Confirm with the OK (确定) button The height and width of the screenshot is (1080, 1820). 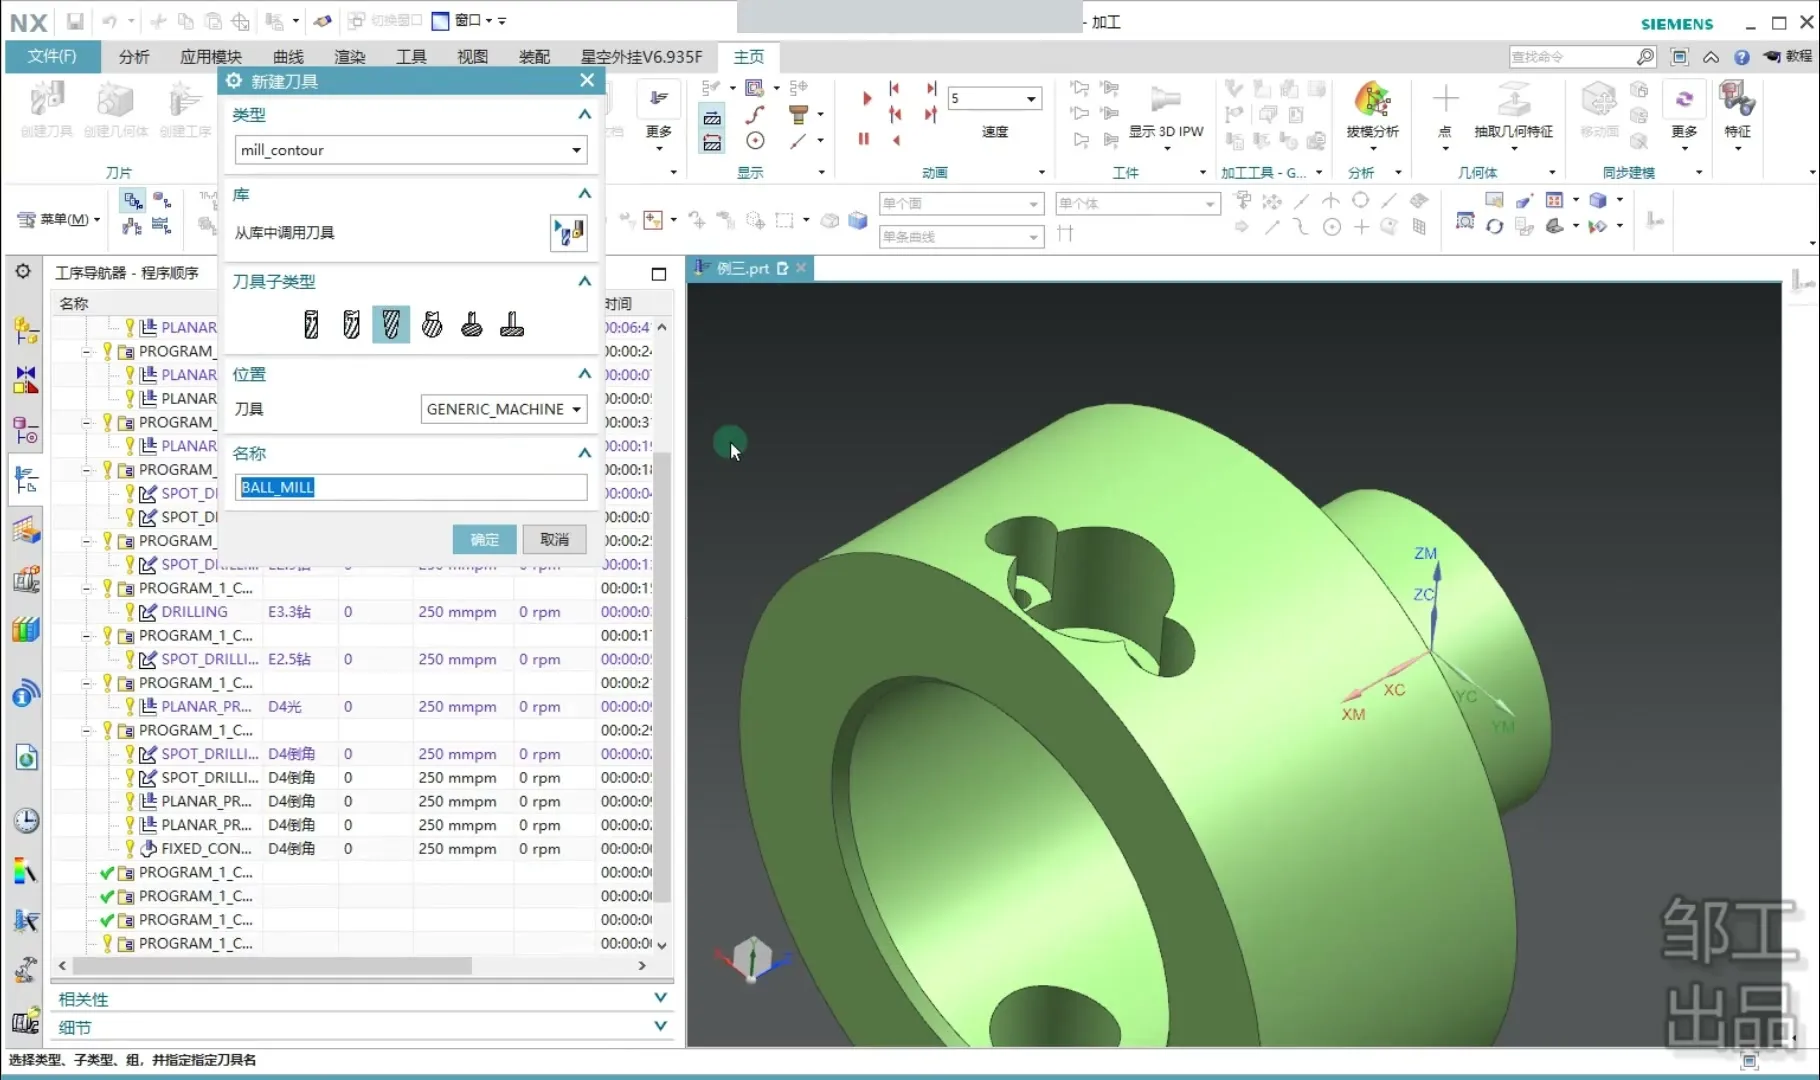(484, 540)
